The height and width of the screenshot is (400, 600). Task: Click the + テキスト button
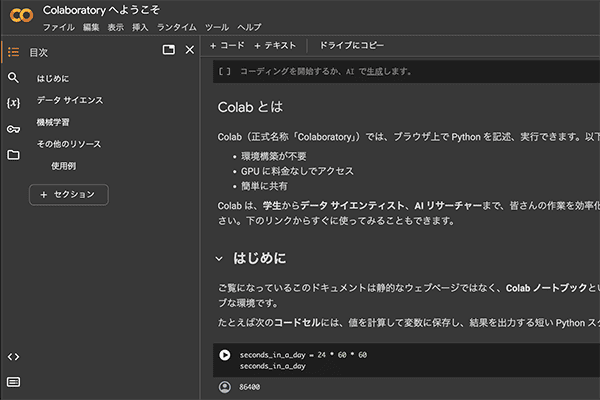coord(275,46)
